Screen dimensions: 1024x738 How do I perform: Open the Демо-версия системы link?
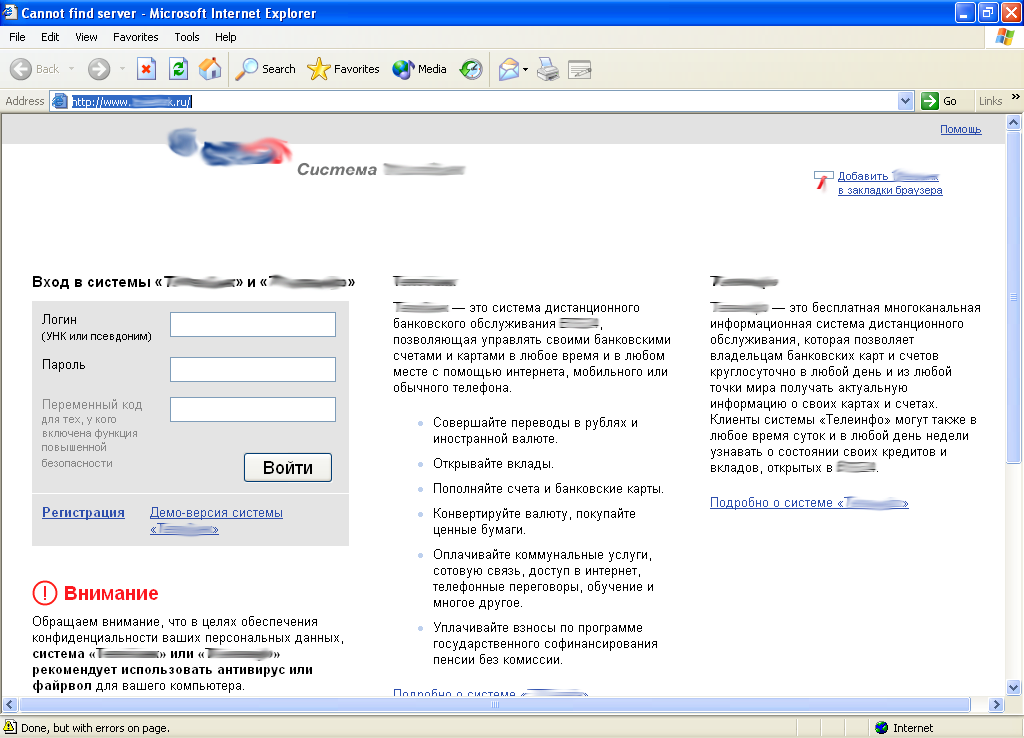coord(216,521)
